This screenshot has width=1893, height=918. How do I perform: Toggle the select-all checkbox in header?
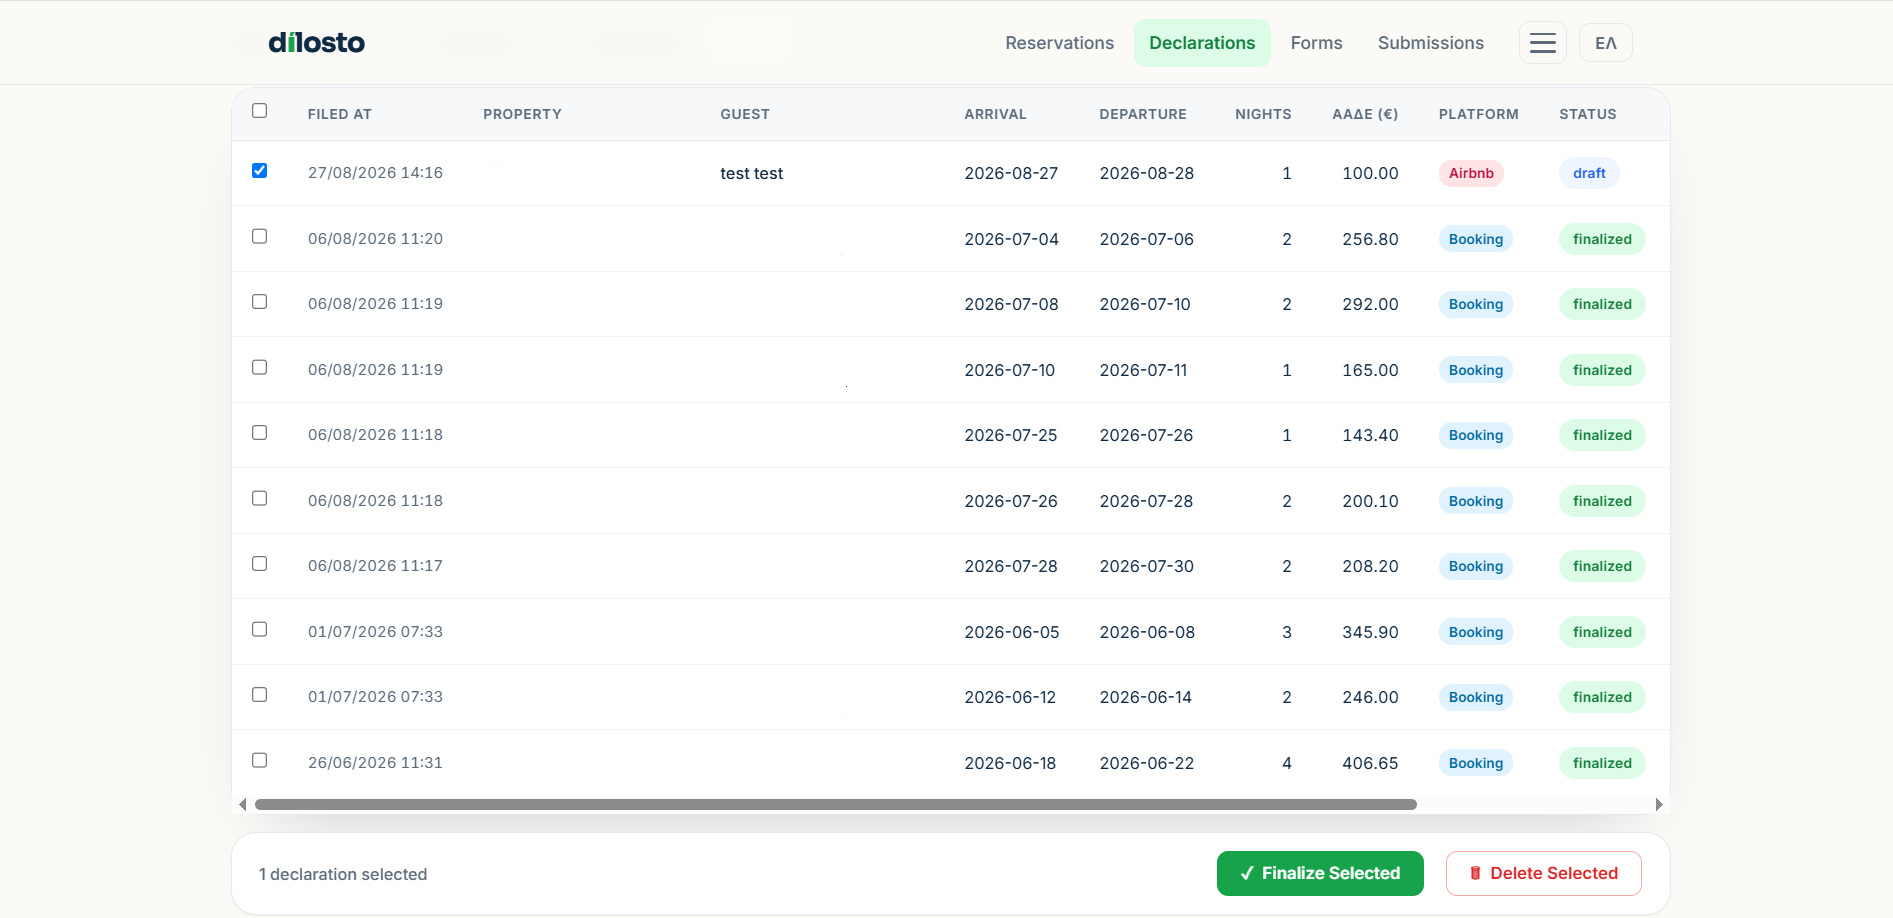click(260, 111)
